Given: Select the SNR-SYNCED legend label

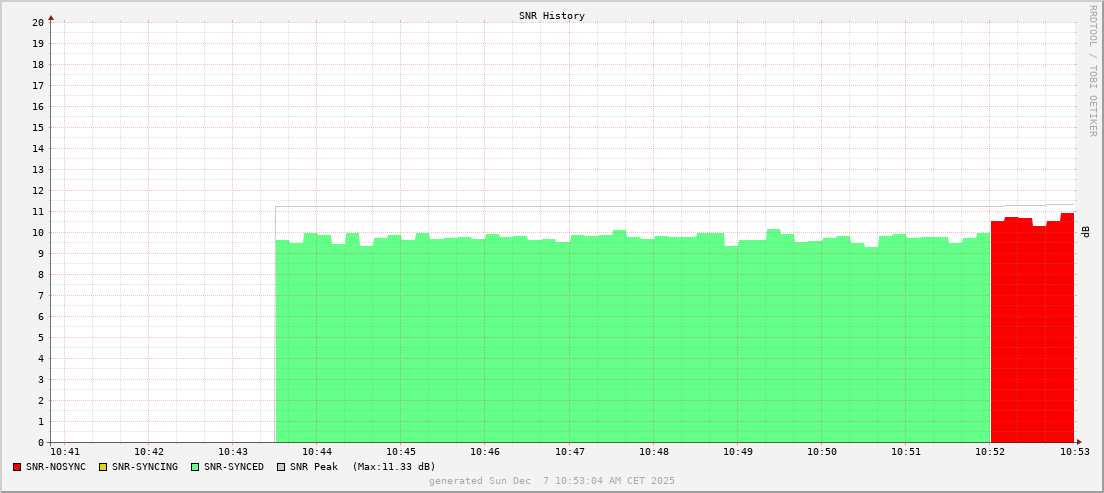Looking at the screenshot, I should pos(234,467).
